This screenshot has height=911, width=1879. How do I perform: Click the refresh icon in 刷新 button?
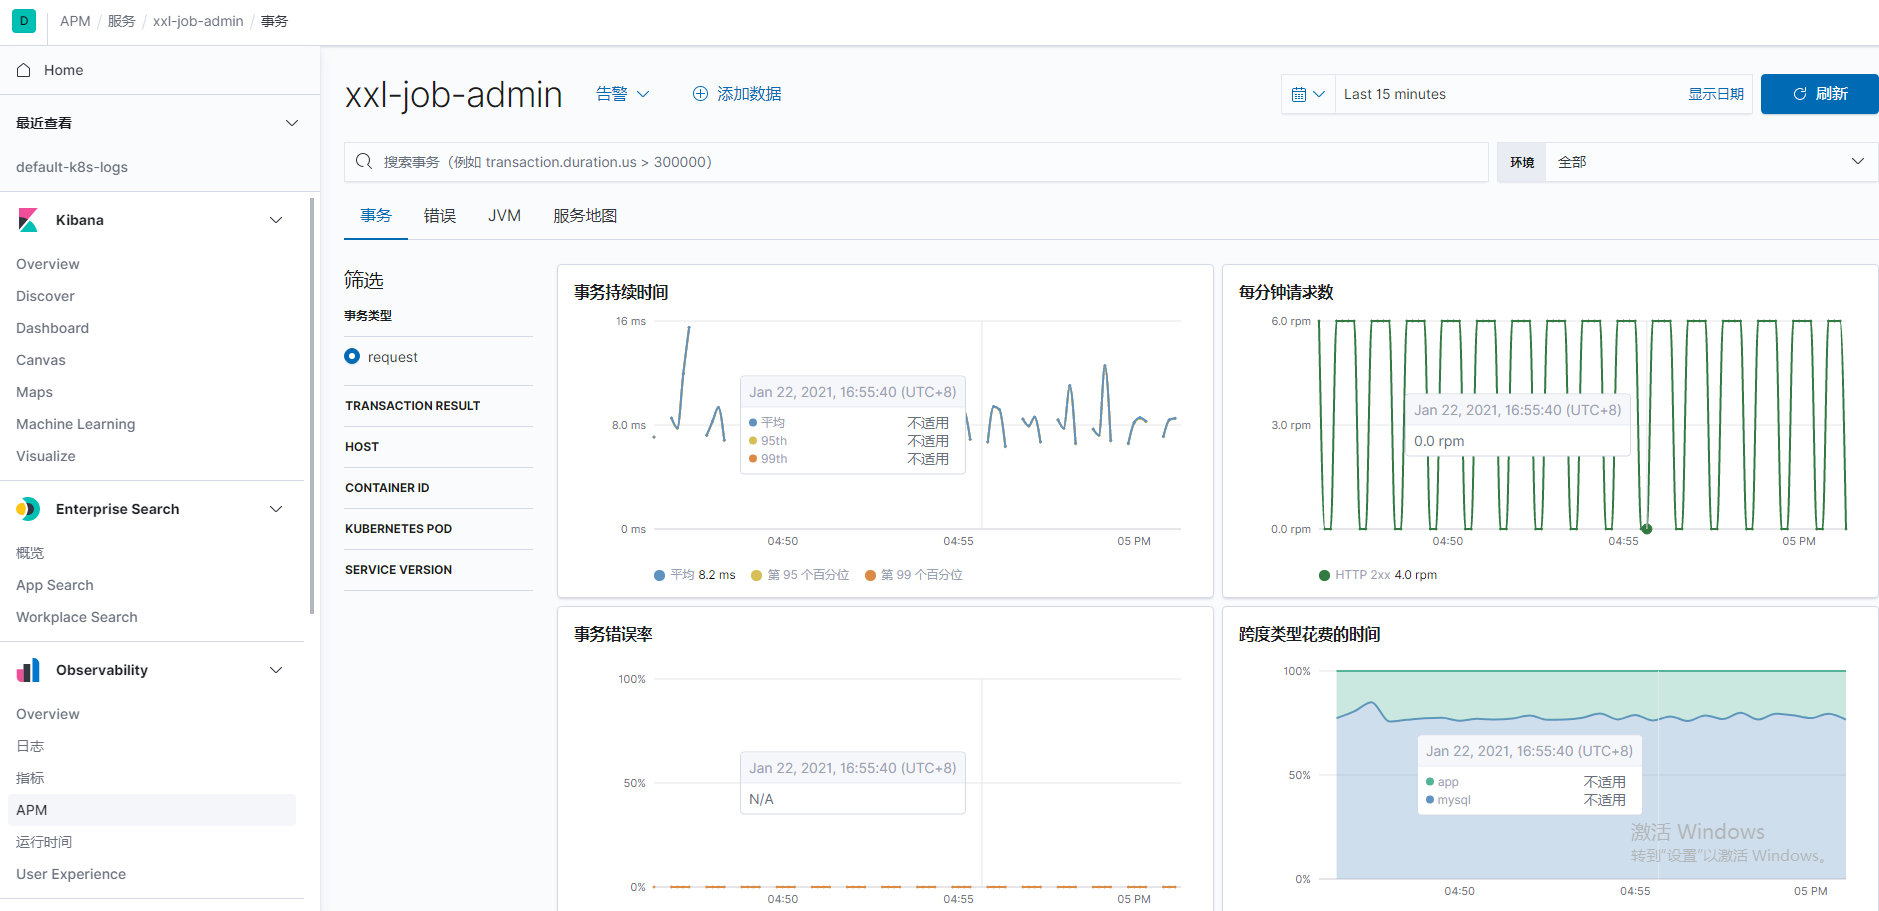coord(1800,94)
